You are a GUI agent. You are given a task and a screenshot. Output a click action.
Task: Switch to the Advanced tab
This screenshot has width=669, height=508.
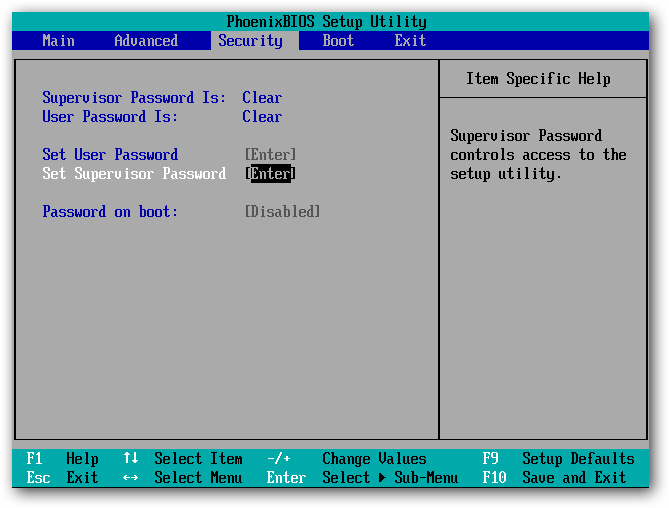pyautogui.click(x=146, y=41)
